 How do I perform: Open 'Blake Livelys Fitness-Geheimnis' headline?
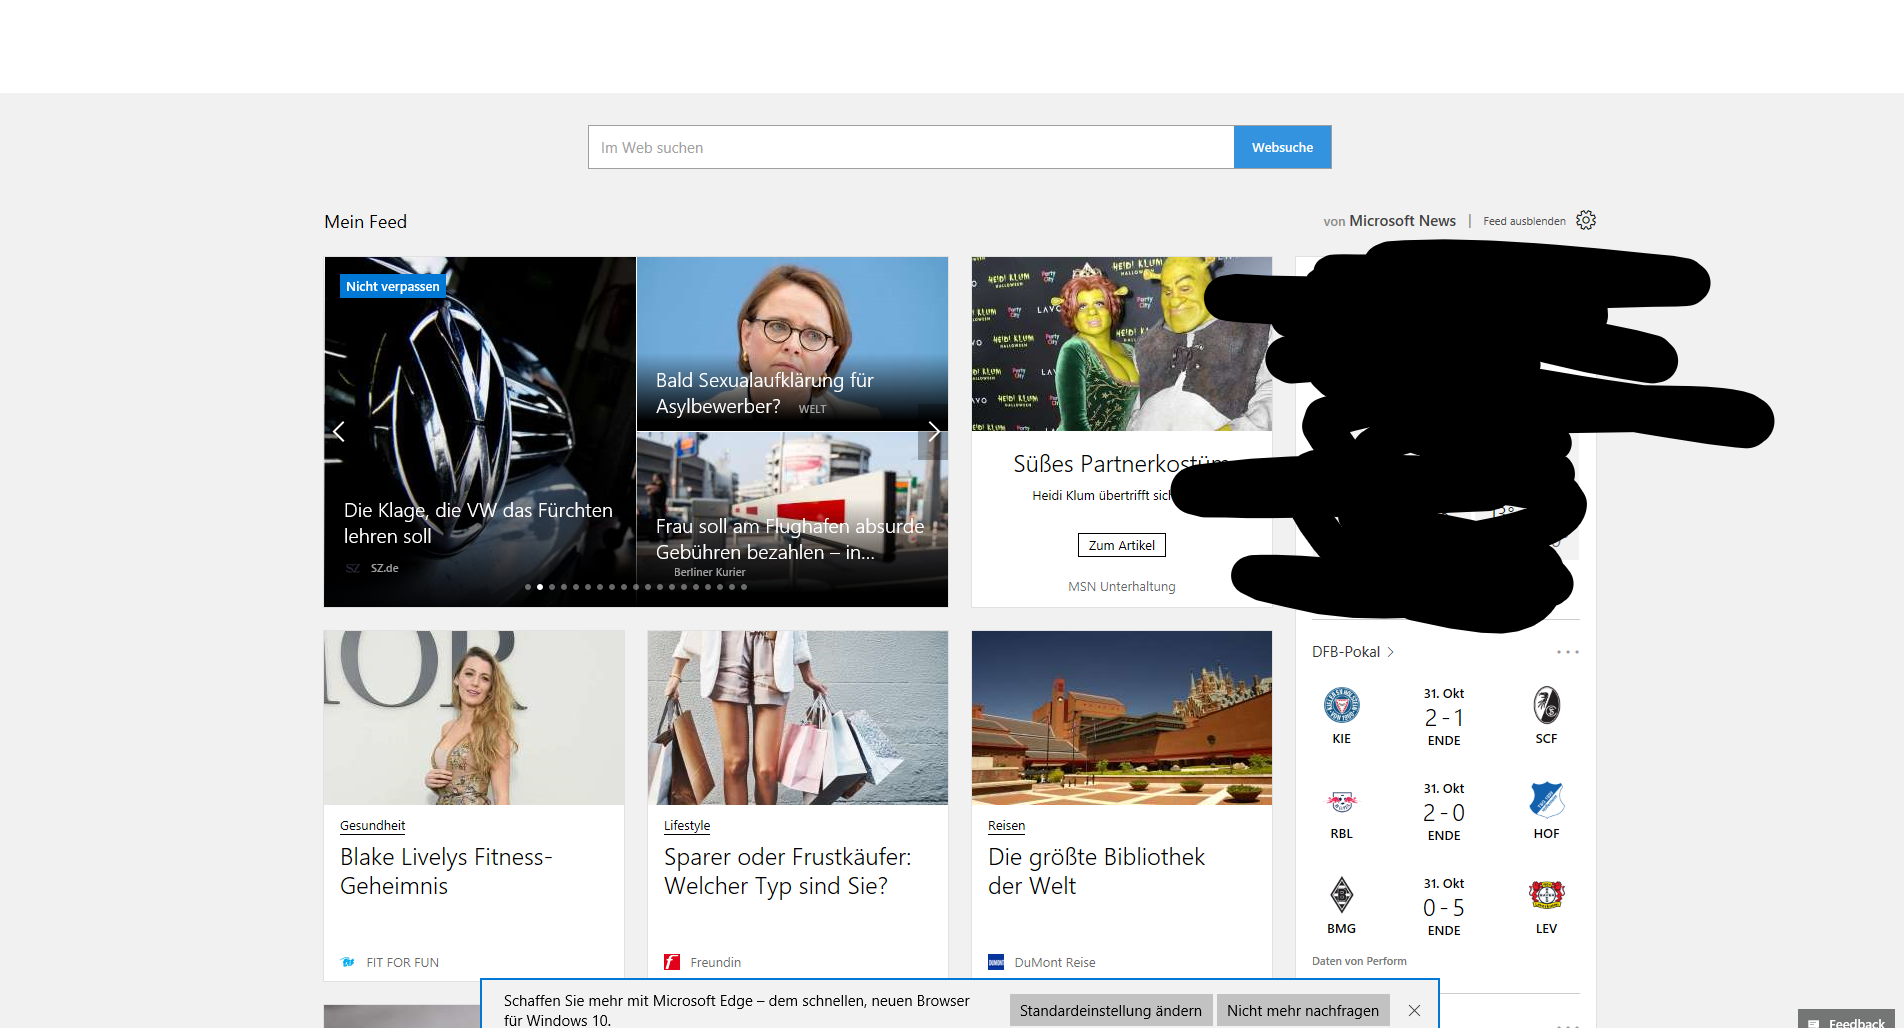[x=446, y=871]
